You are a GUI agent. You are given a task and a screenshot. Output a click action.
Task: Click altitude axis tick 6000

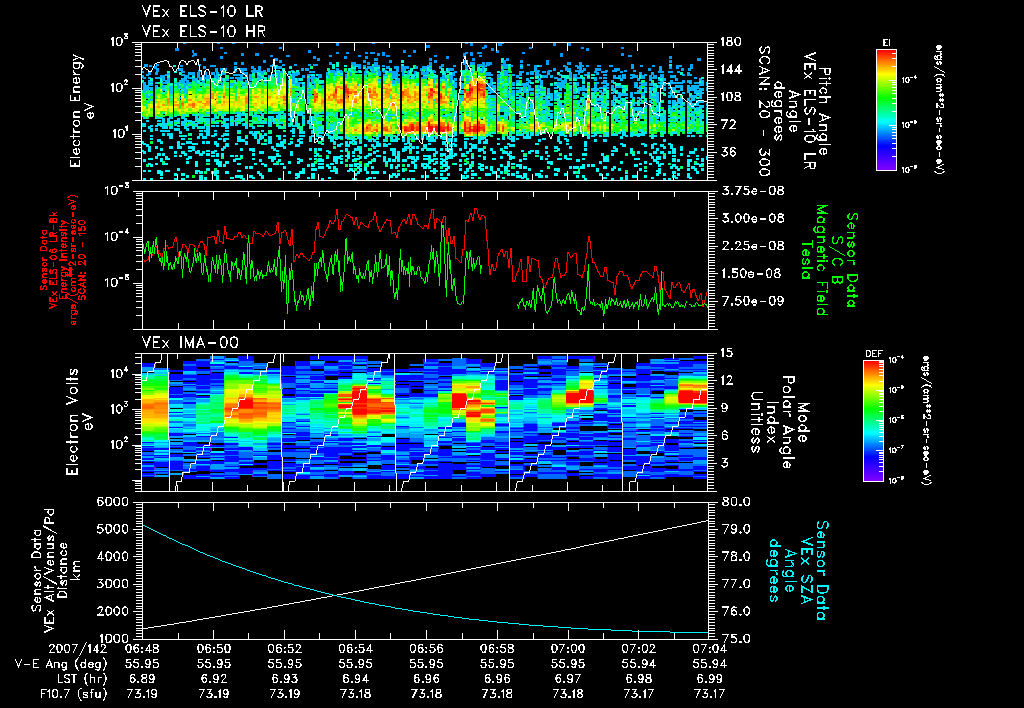tap(112, 502)
